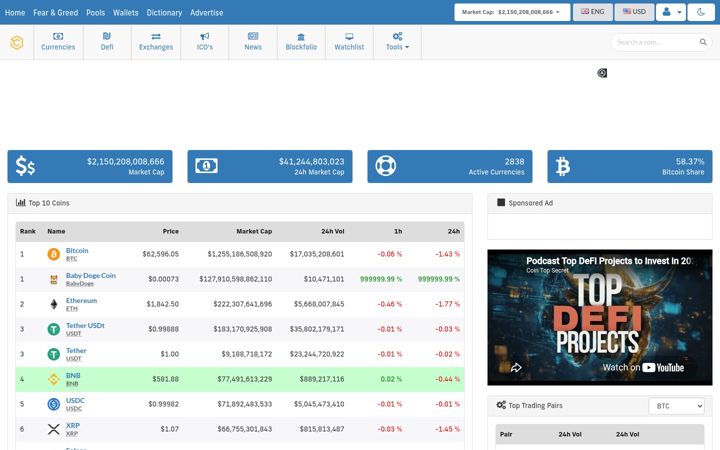The height and width of the screenshot is (450, 720).
Task: Go to Exchanges page
Action: pyautogui.click(x=156, y=42)
